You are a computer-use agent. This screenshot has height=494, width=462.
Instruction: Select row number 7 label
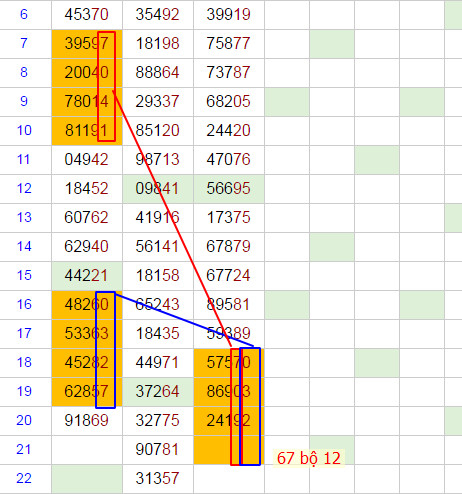[24, 44]
